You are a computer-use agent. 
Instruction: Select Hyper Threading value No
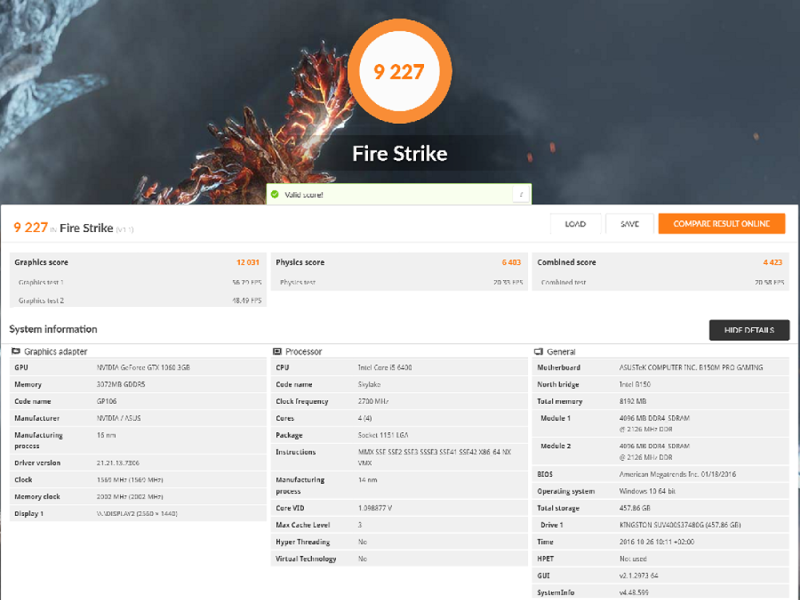point(362,542)
